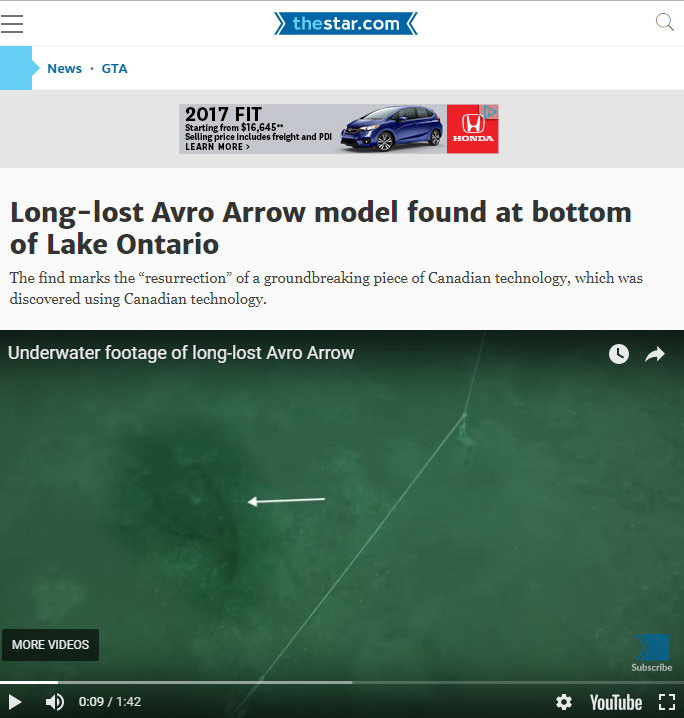Go to the News section
684x718 pixels.
pyautogui.click(x=65, y=68)
